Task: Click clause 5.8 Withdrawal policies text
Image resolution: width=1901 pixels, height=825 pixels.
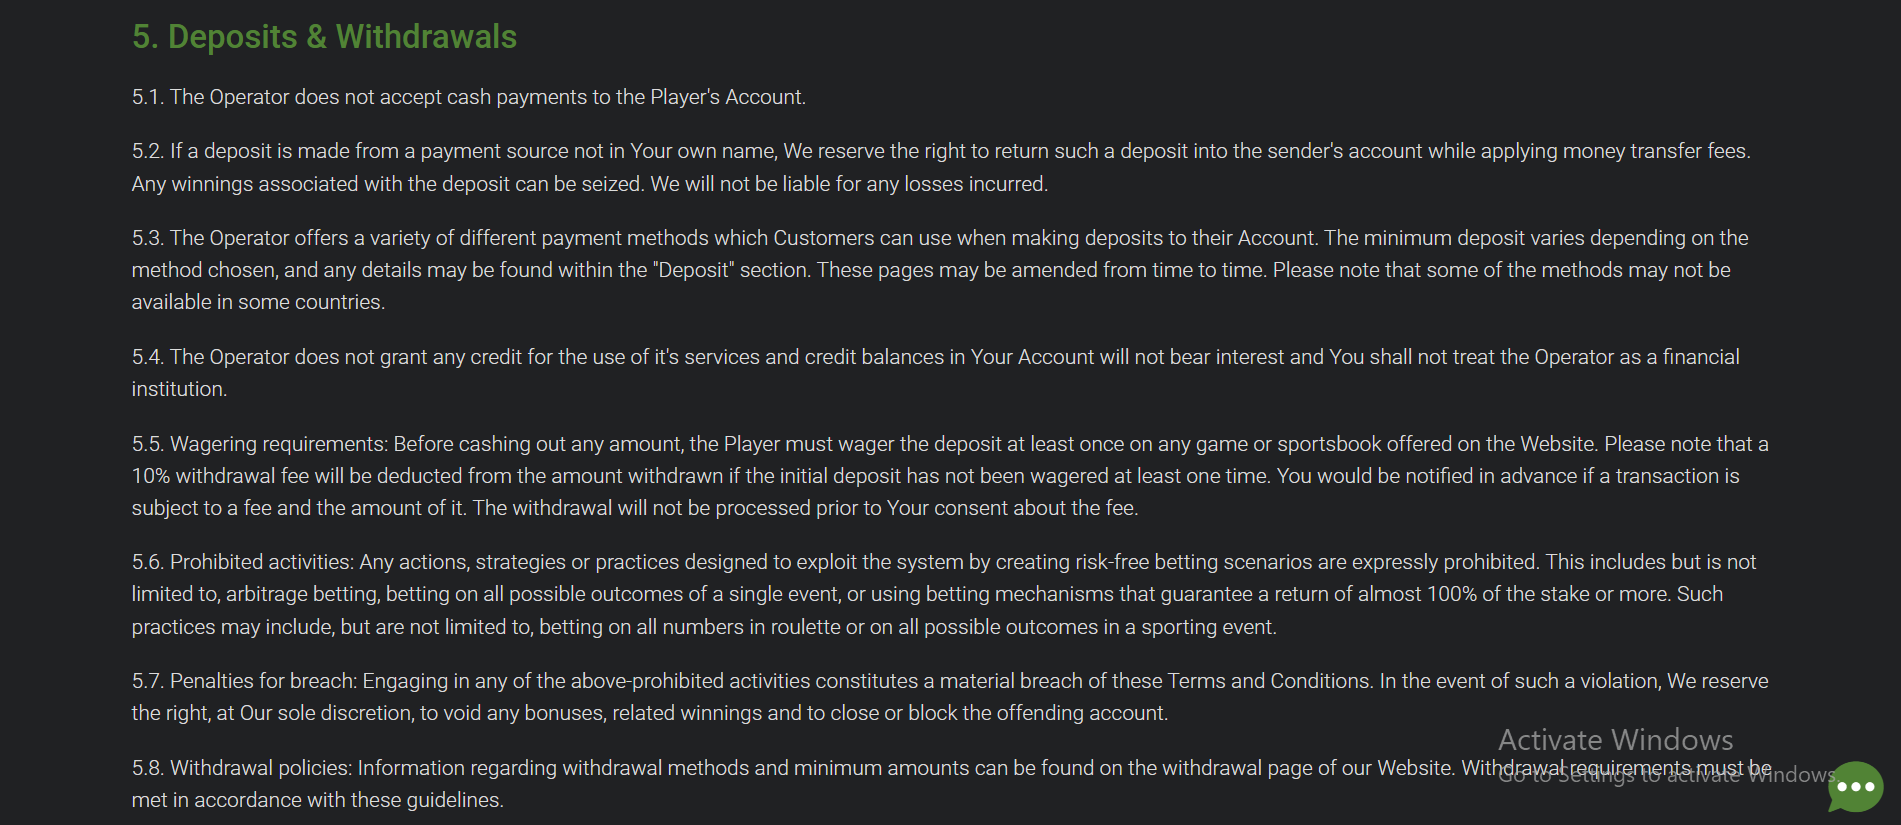Action: pos(951,768)
